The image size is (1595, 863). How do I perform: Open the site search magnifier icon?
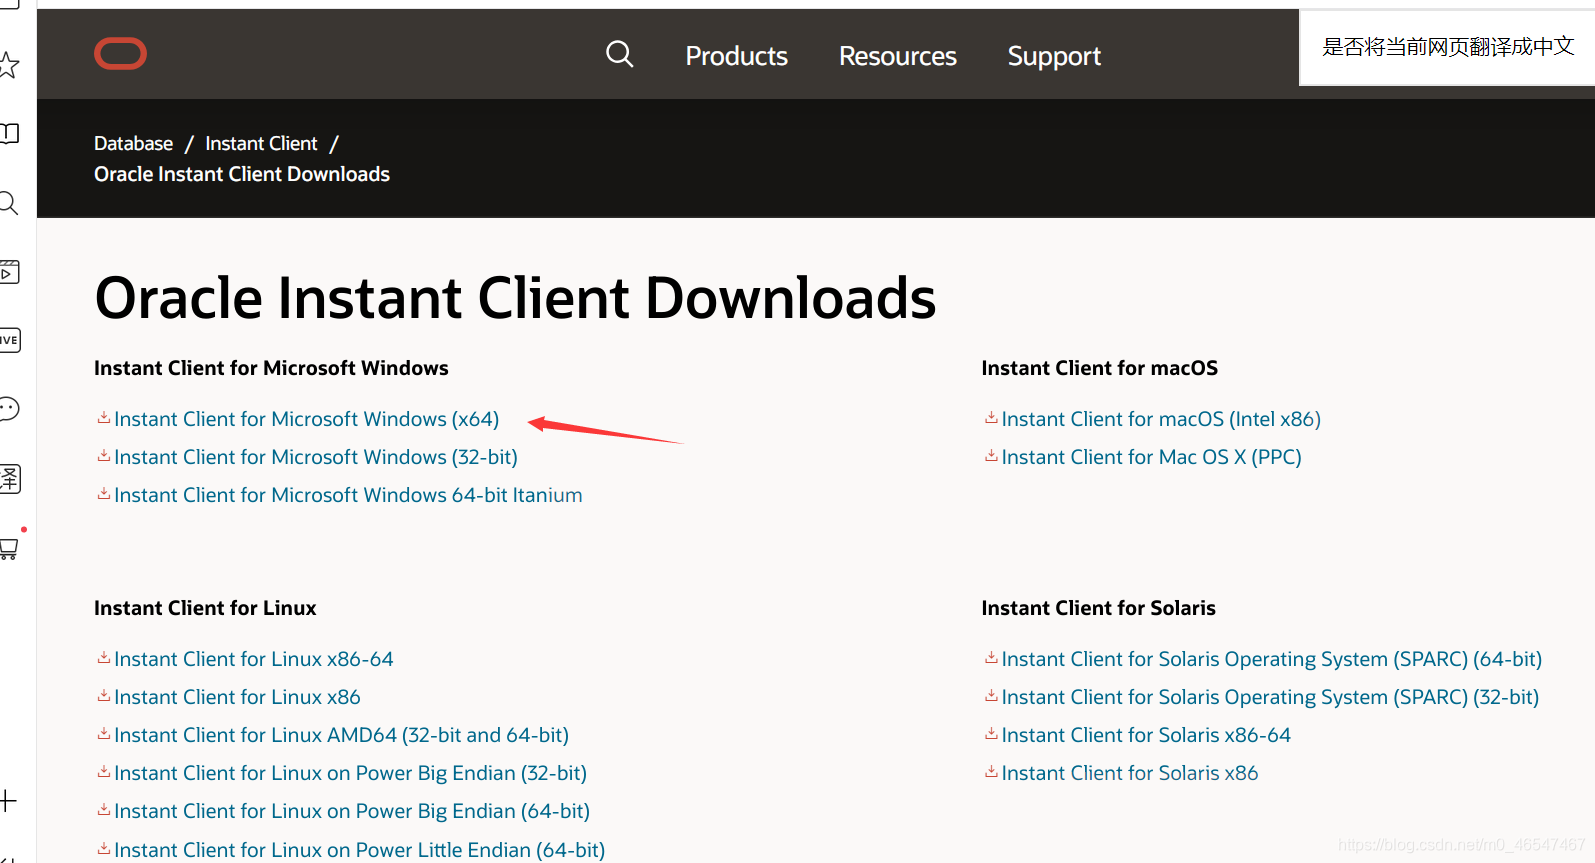pos(620,54)
